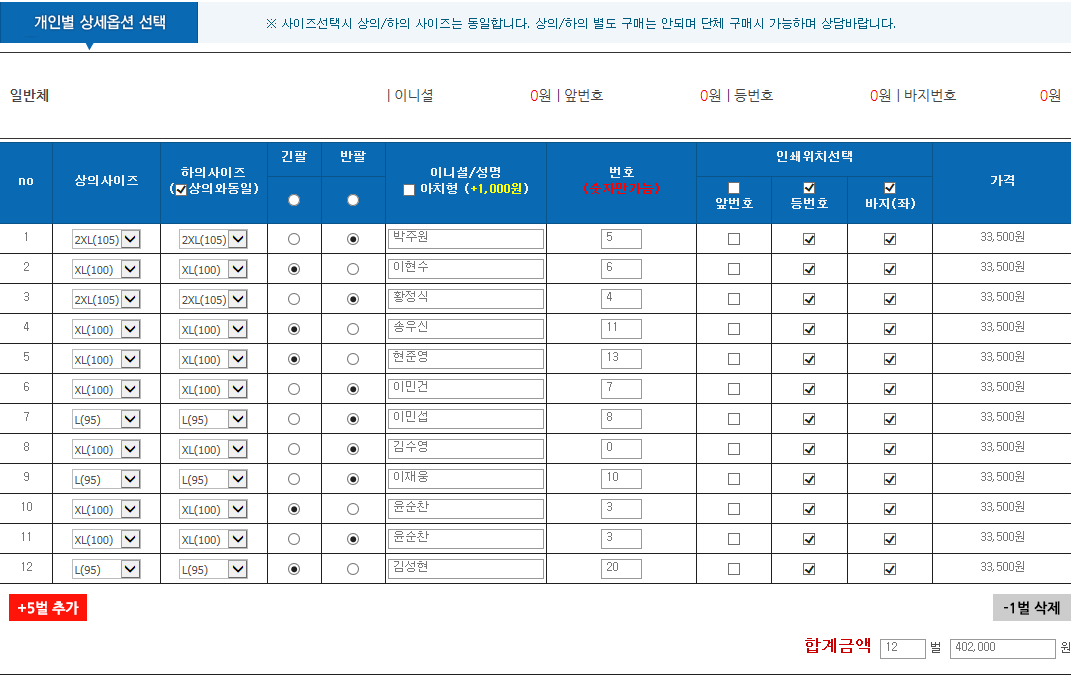Uncheck 등번호 box for row 9
This screenshot has height=675, width=1071.
tap(809, 479)
